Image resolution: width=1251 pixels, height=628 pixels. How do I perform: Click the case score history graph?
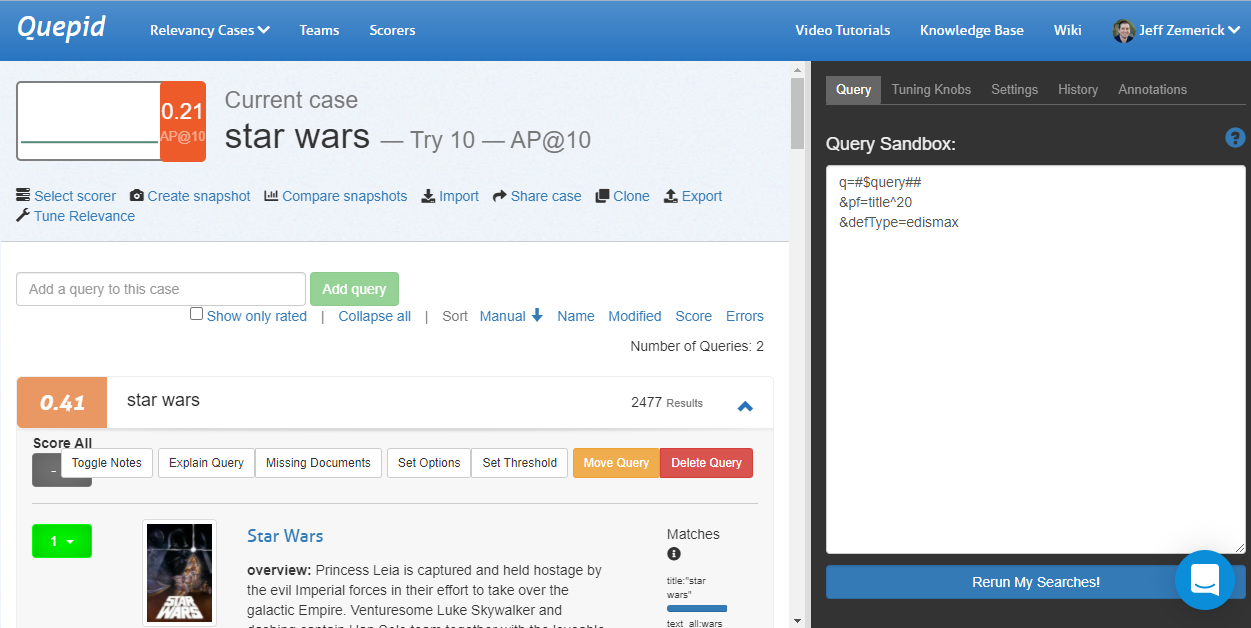[88, 121]
